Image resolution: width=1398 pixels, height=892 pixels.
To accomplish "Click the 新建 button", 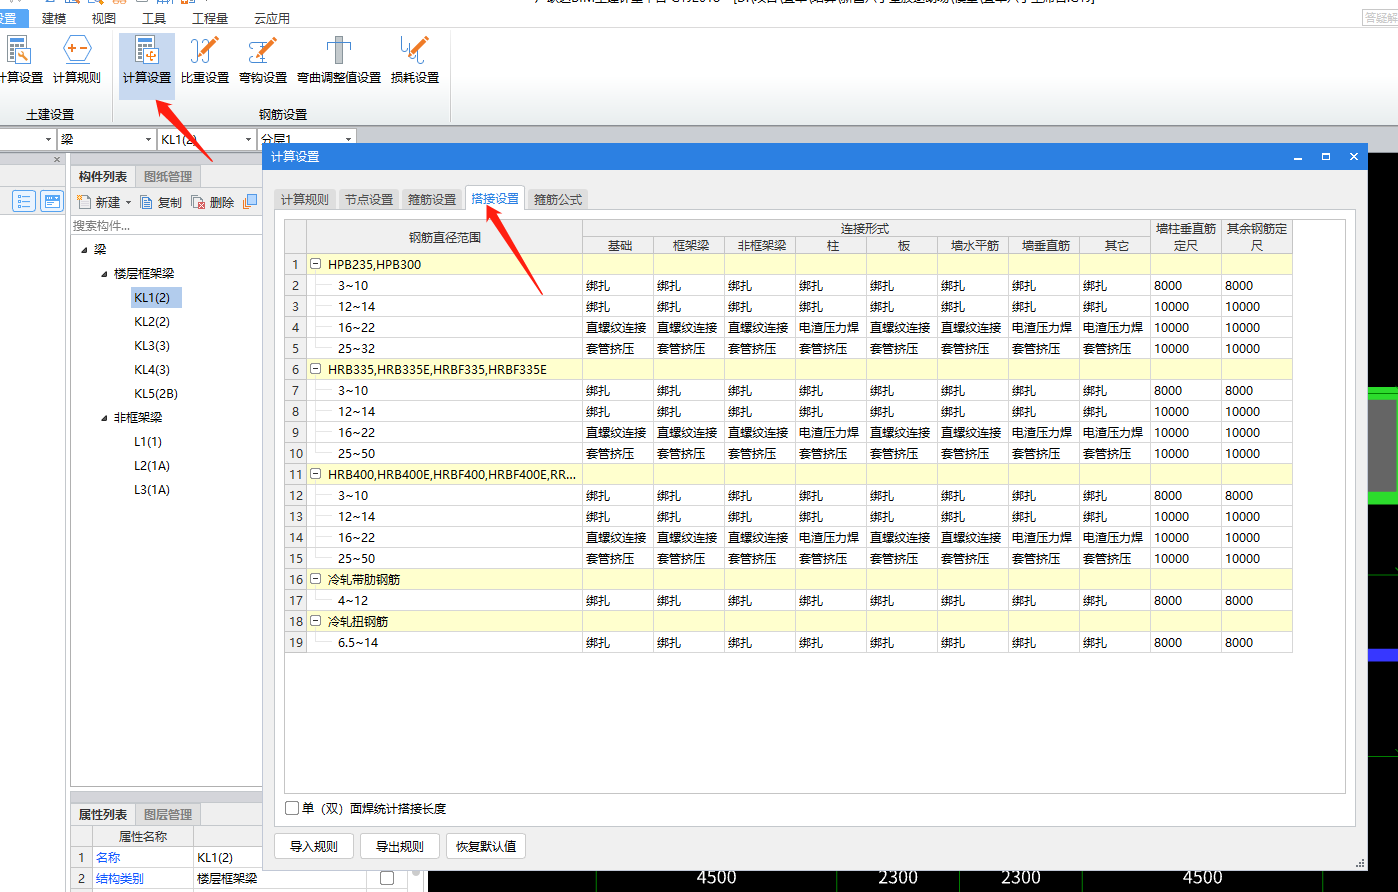I will (98, 202).
